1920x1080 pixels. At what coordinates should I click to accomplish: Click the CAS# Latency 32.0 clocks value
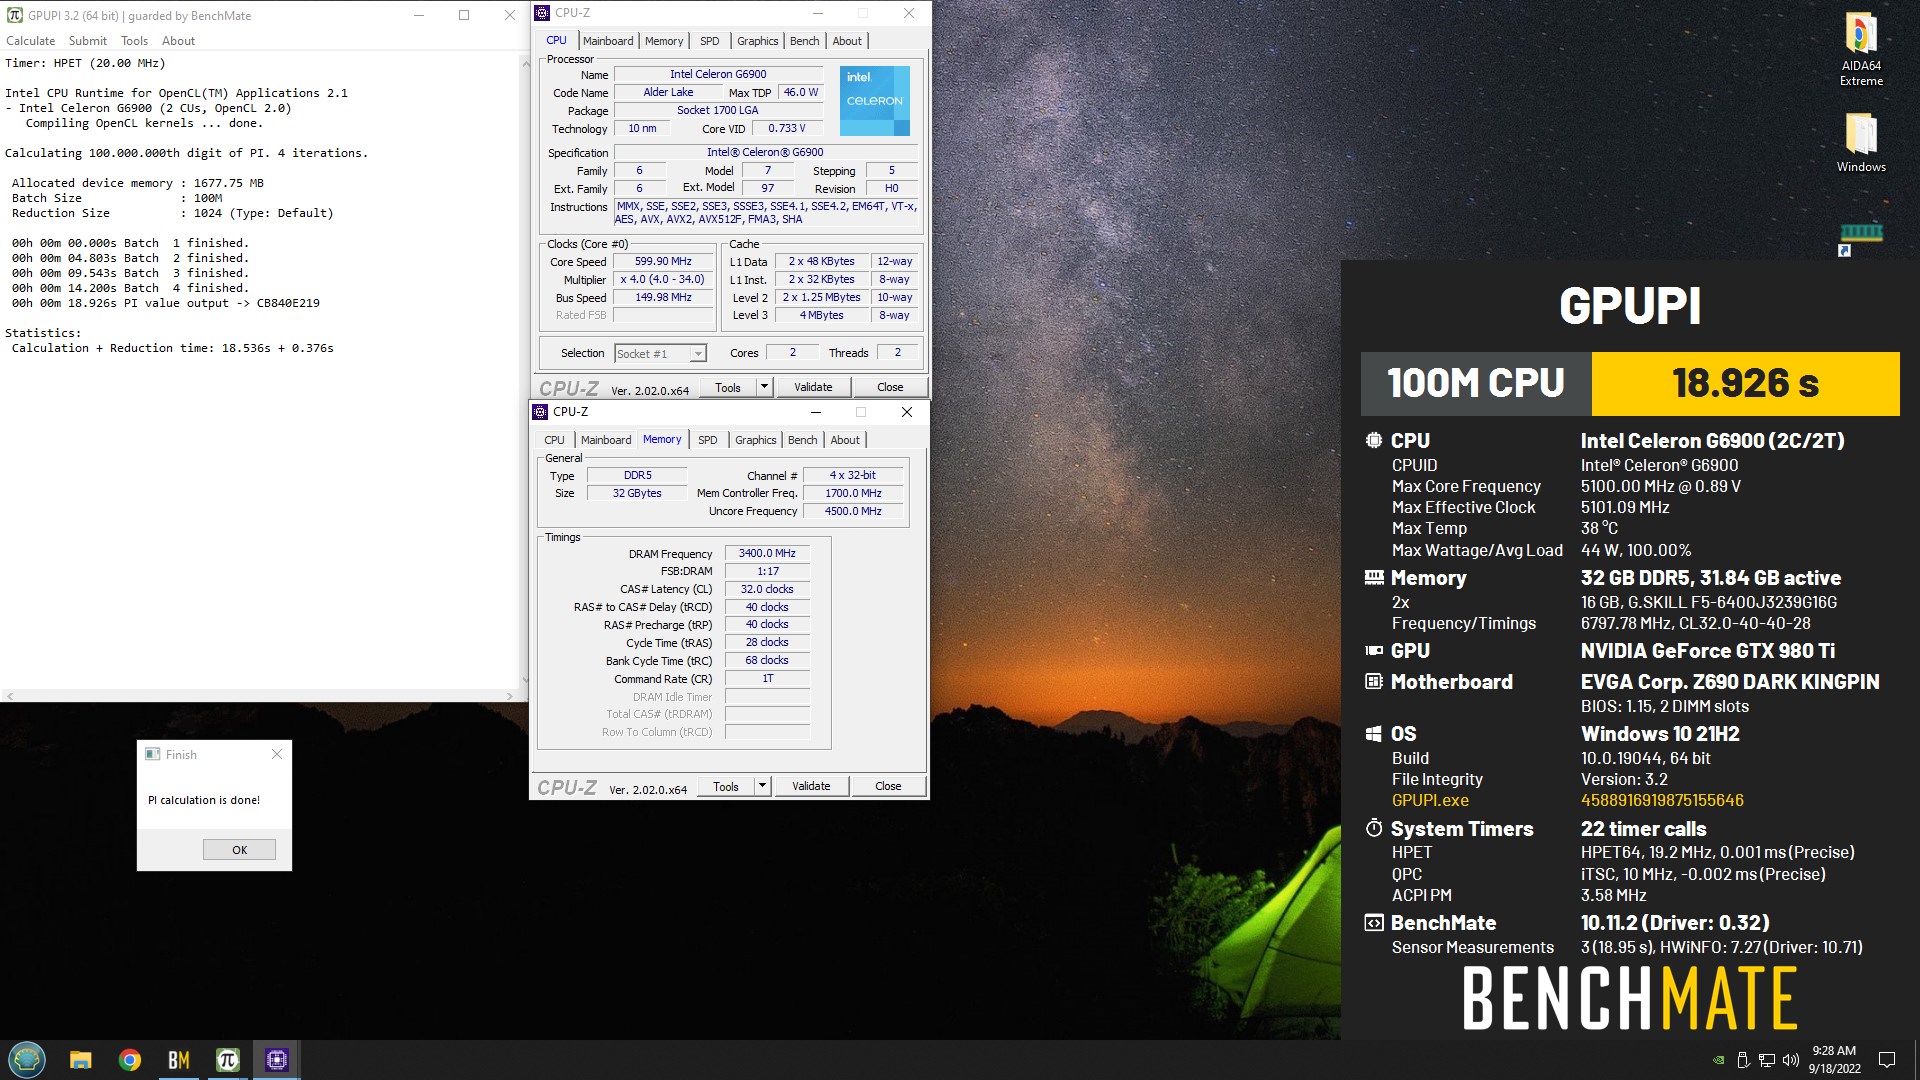coord(767,590)
